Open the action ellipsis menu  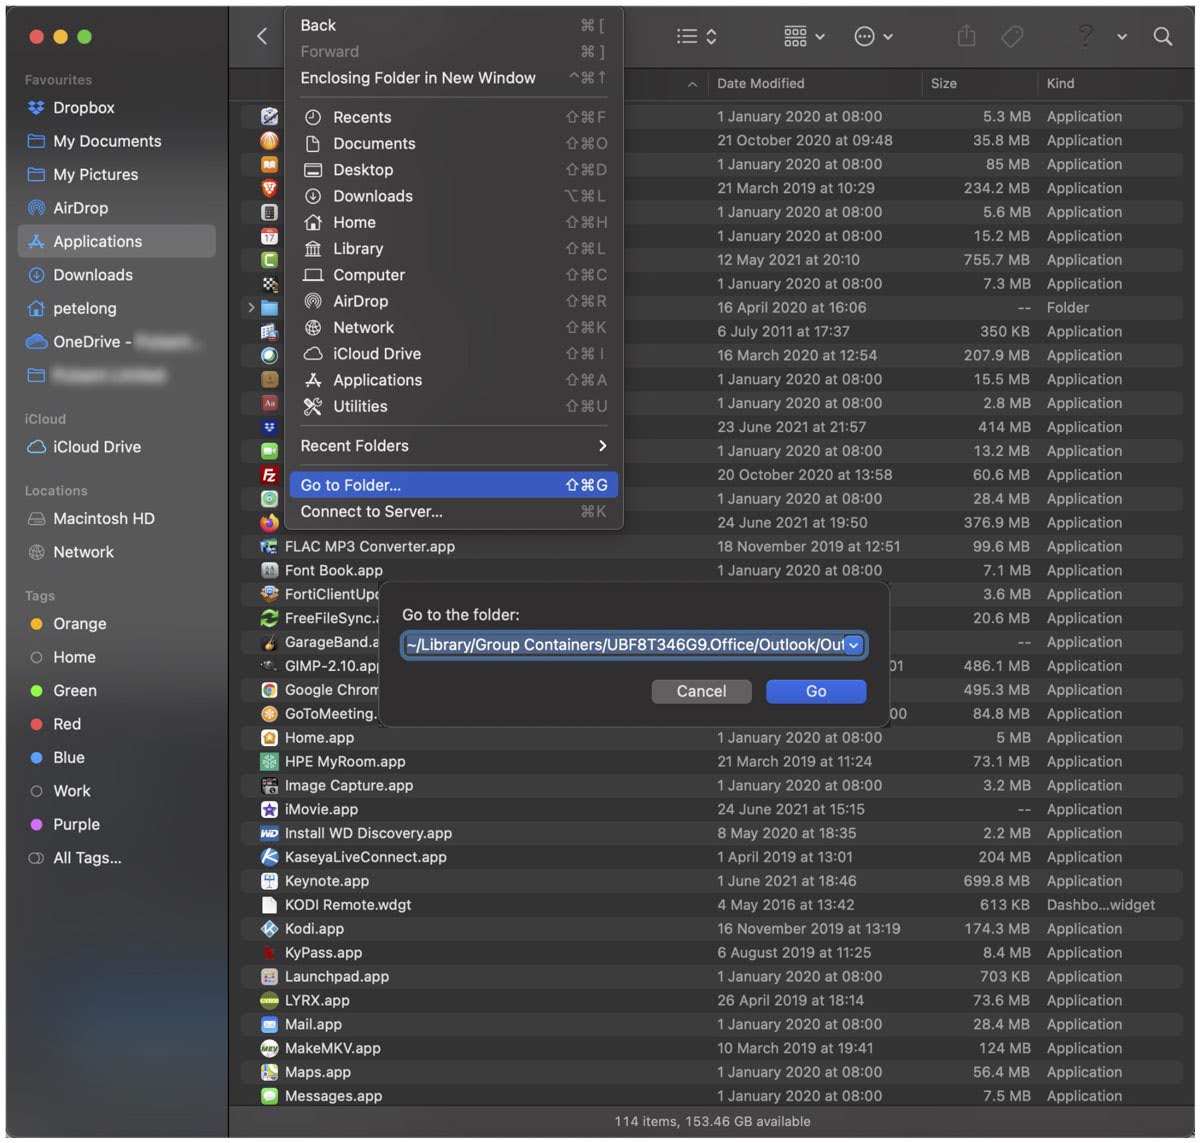coord(873,37)
